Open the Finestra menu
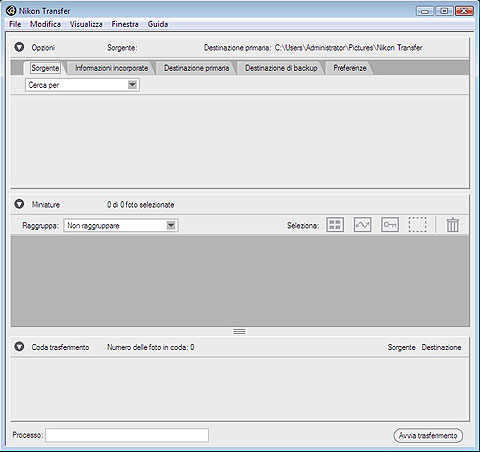Viewport: 480px width, 452px height. point(125,24)
